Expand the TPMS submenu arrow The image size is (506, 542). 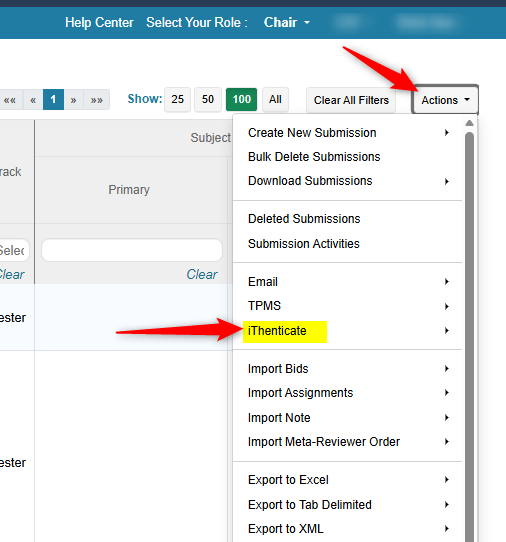[x=447, y=306]
